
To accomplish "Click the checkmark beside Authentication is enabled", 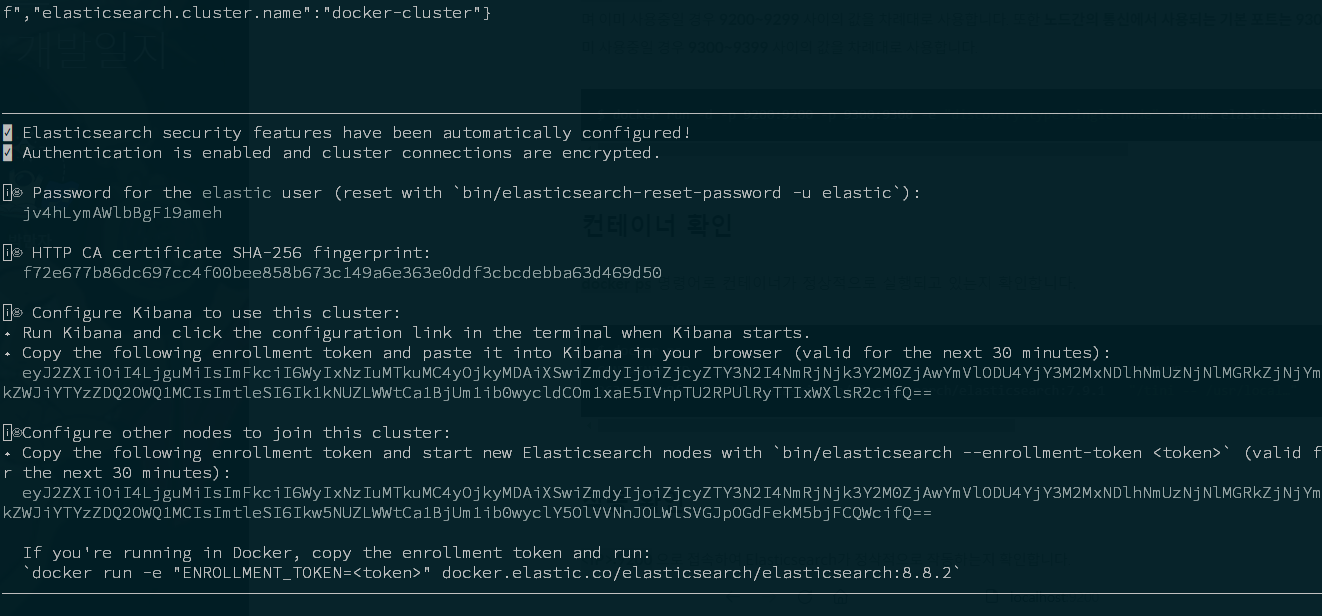I will click(x=8, y=153).
